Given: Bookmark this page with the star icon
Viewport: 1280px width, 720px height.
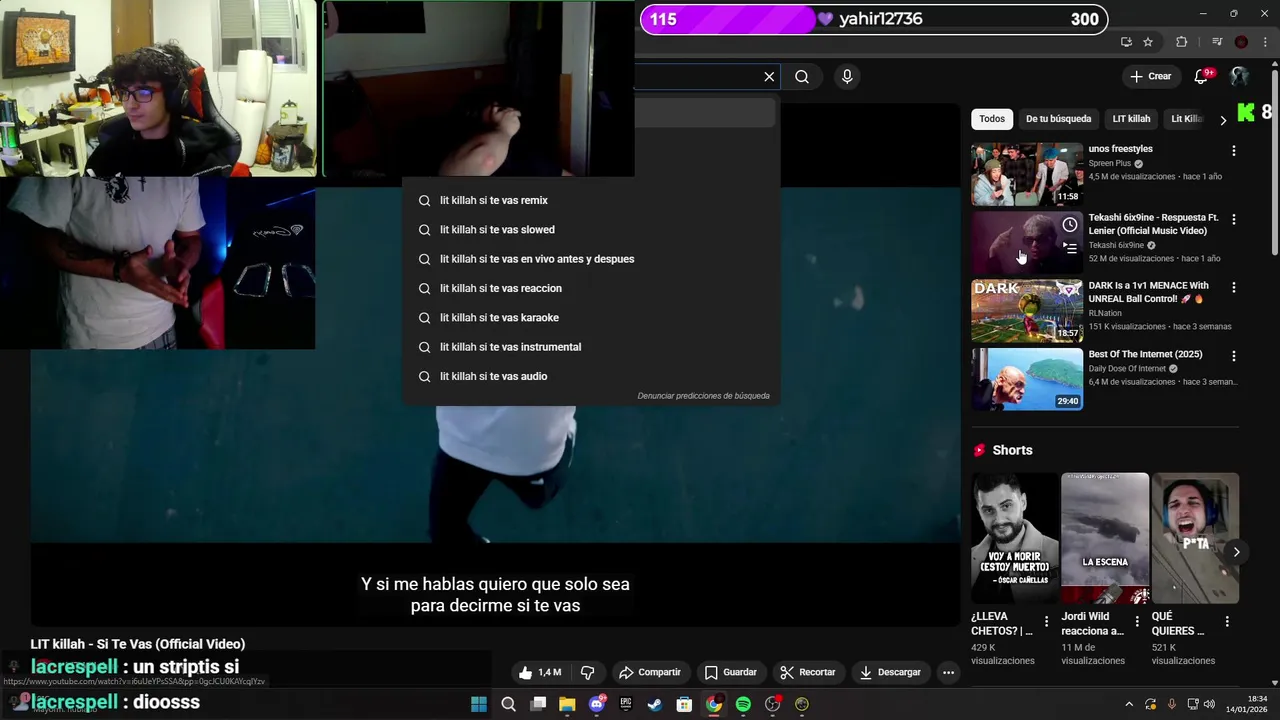Looking at the screenshot, I should pyautogui.click(x=1148, y=42).
